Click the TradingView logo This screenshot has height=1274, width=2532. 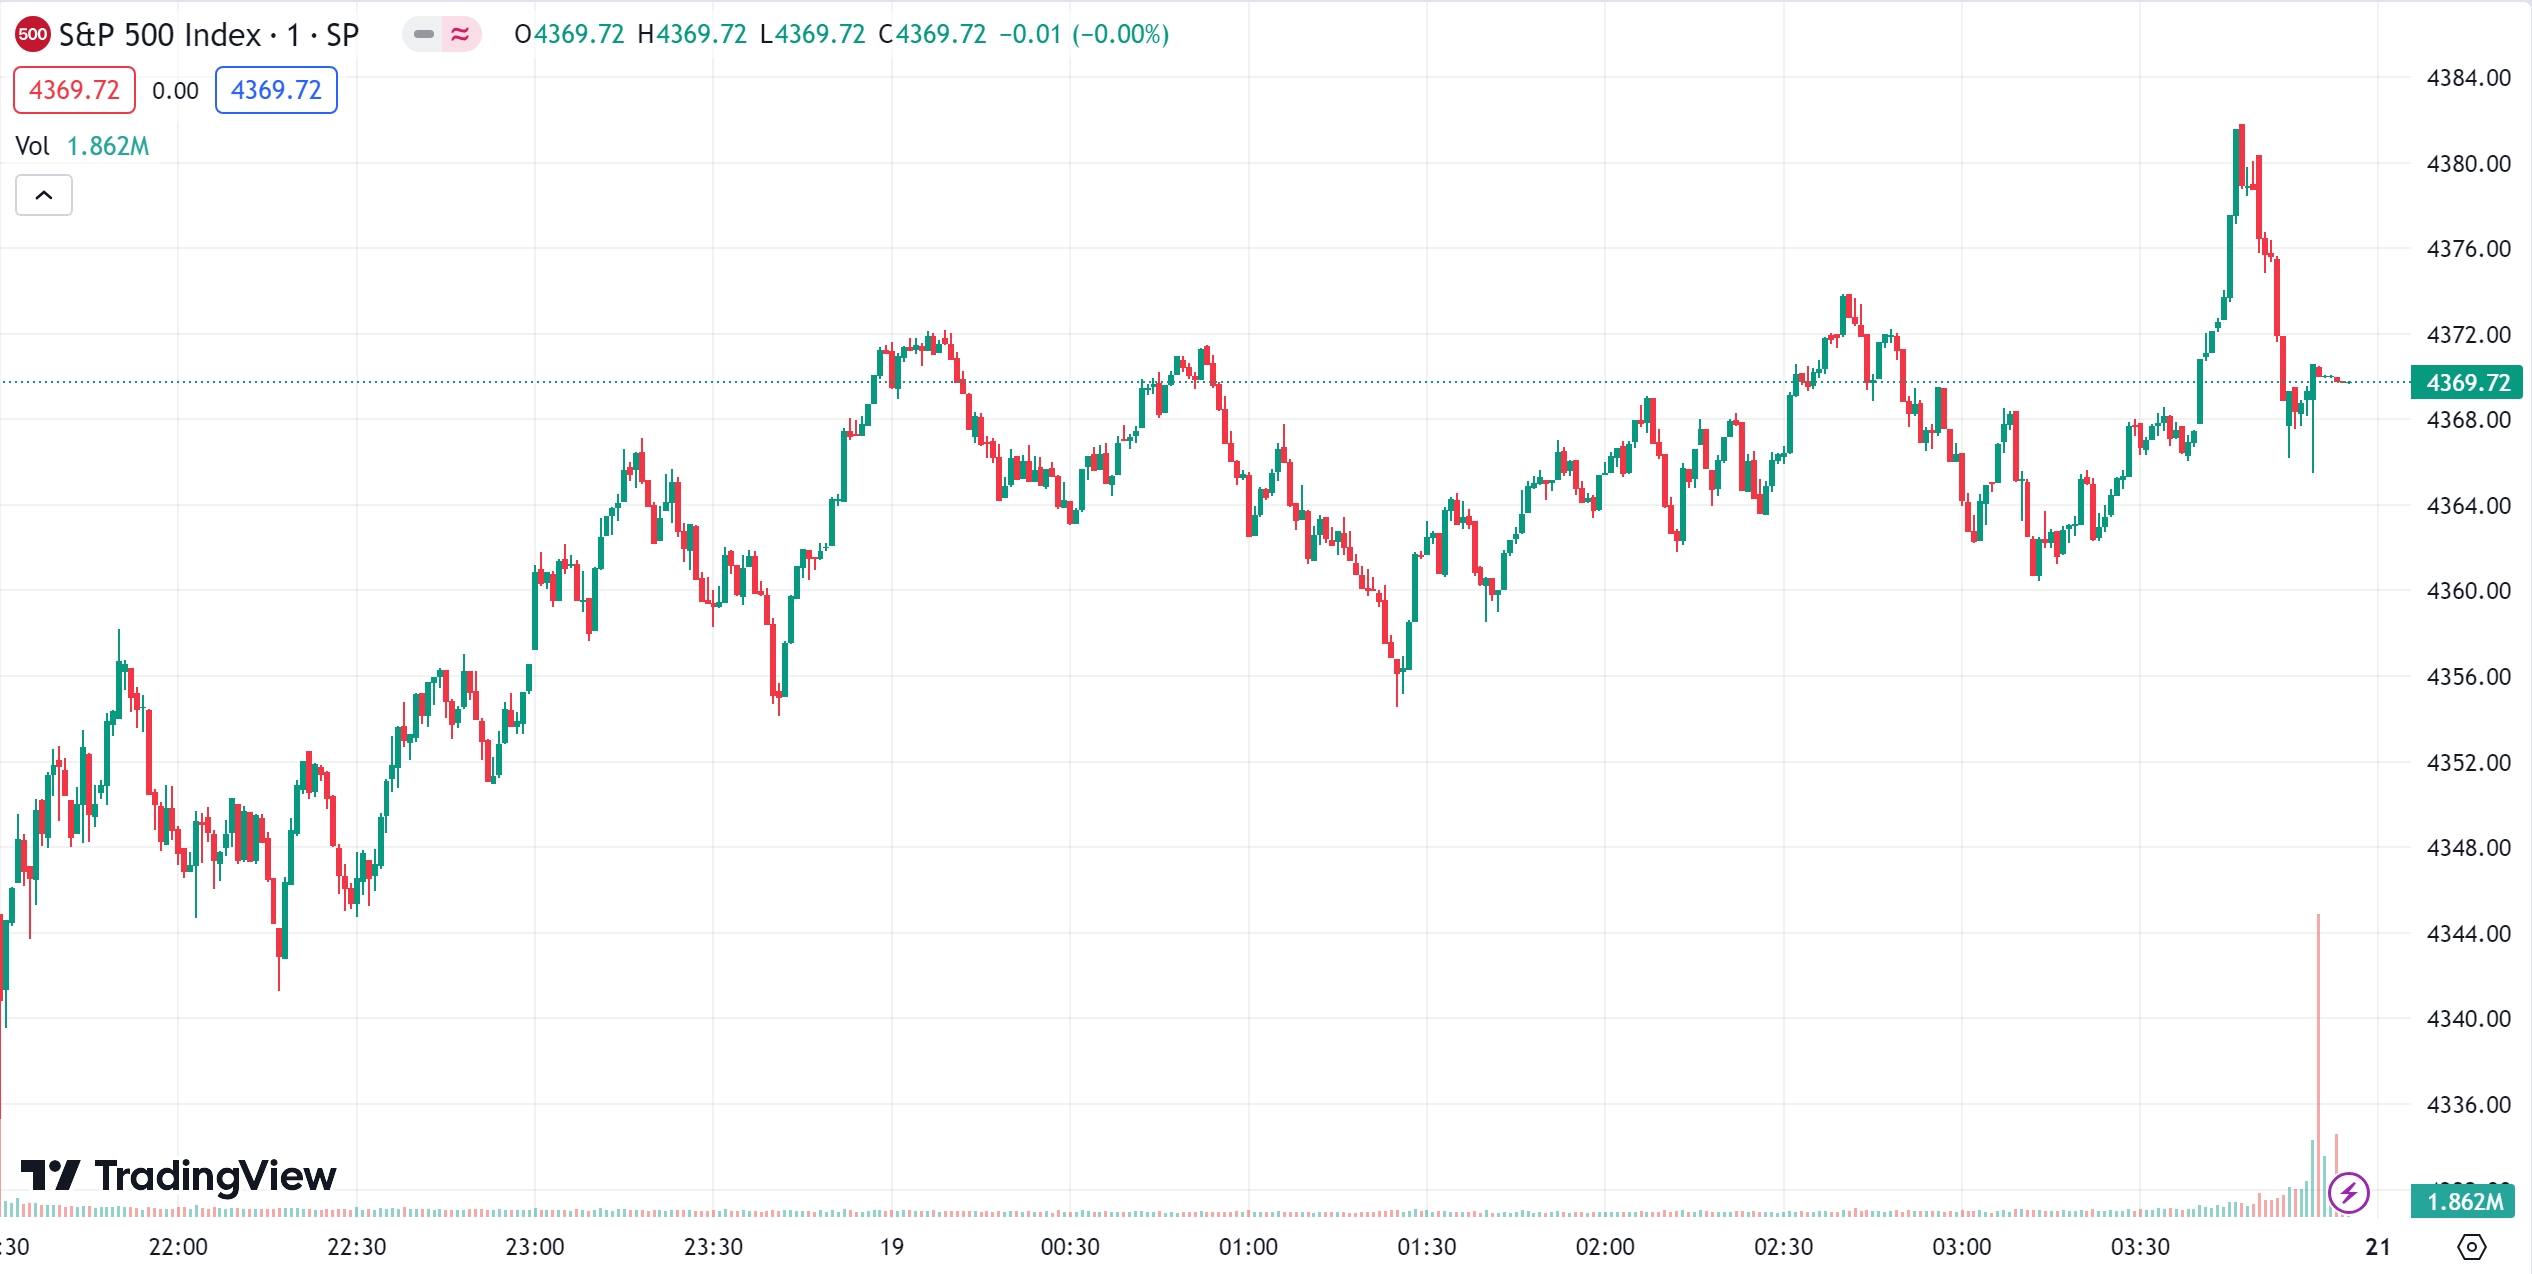(179, 1176)
